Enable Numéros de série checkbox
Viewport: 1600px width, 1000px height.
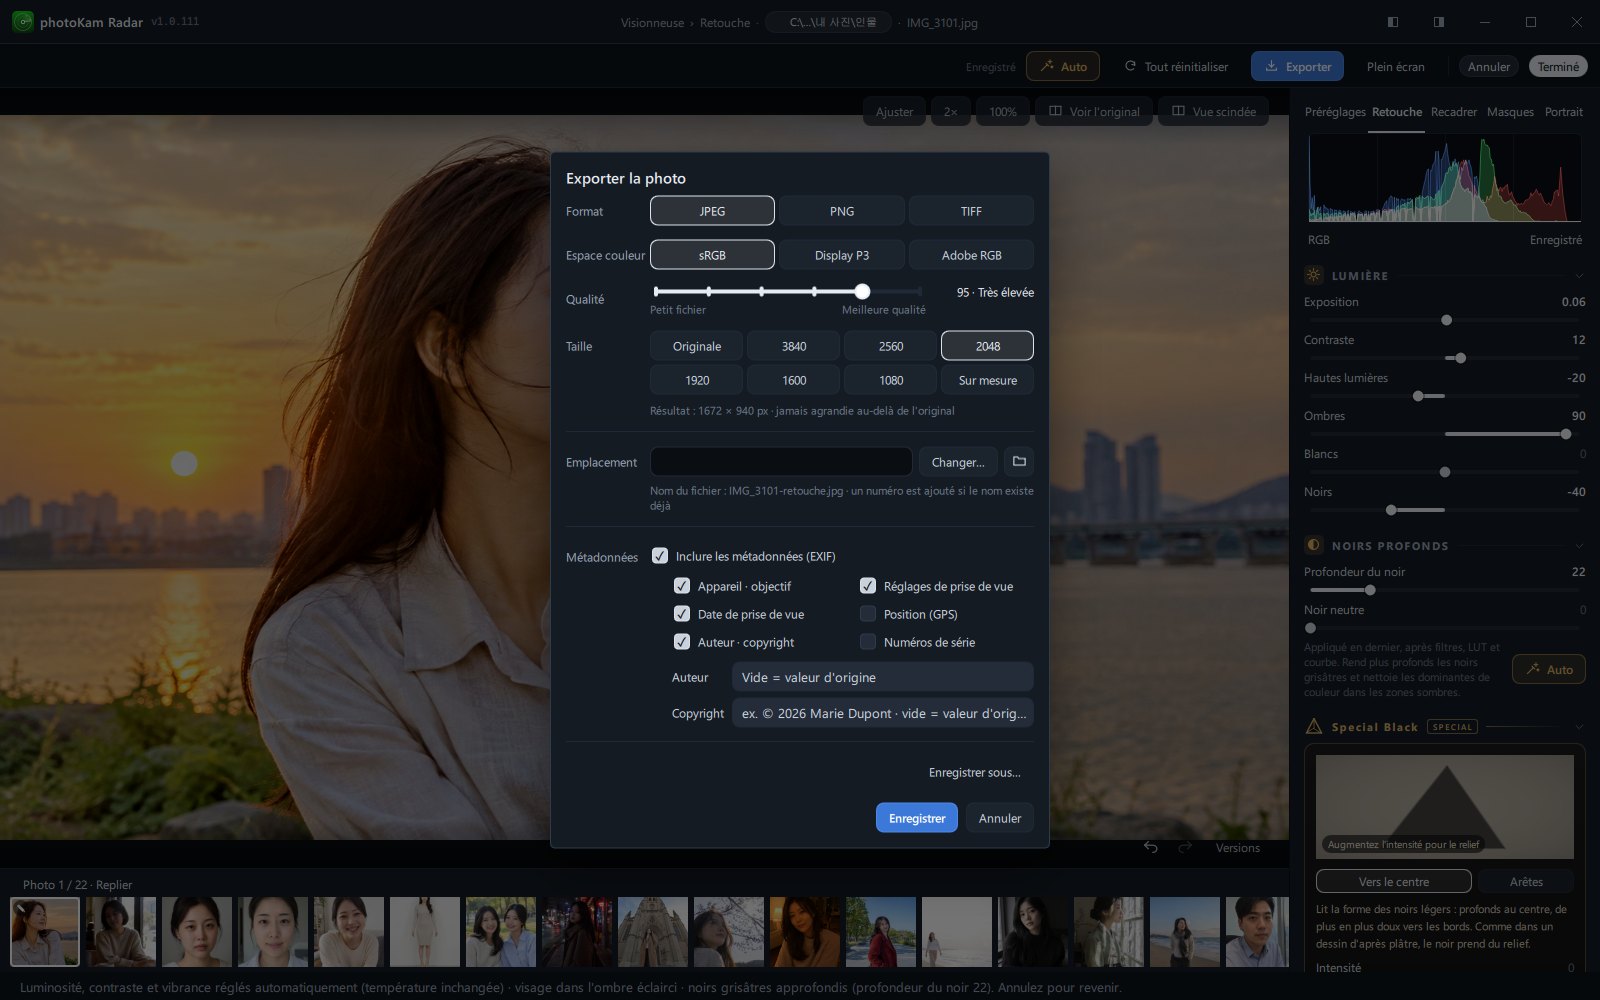click(868, 642)
